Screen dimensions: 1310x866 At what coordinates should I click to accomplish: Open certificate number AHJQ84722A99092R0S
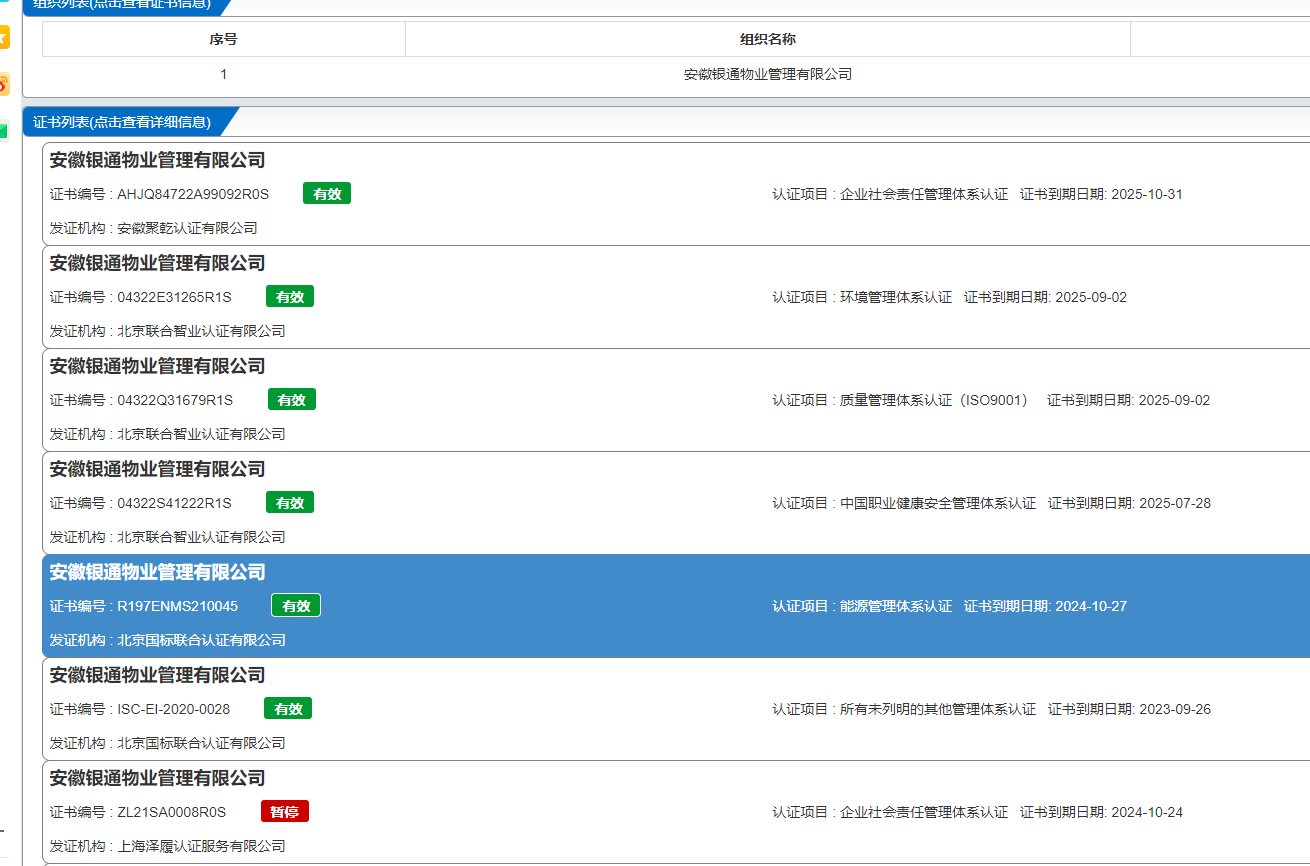pos(193,194)
